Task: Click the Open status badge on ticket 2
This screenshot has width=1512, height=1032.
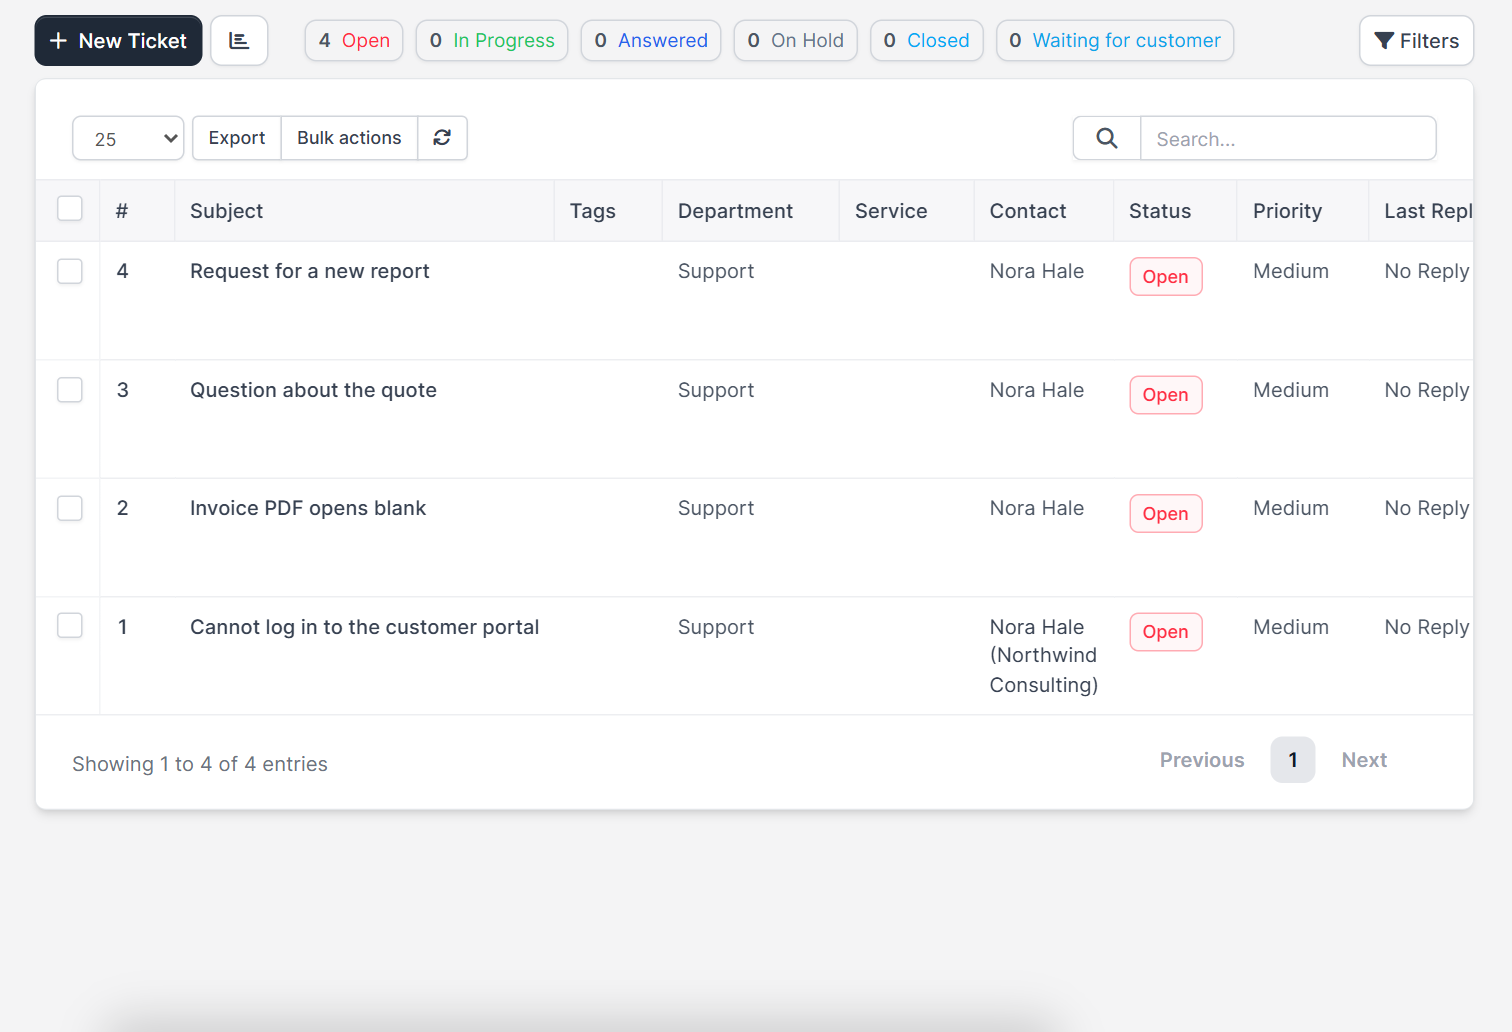Action: click(x=1166, y=514)
